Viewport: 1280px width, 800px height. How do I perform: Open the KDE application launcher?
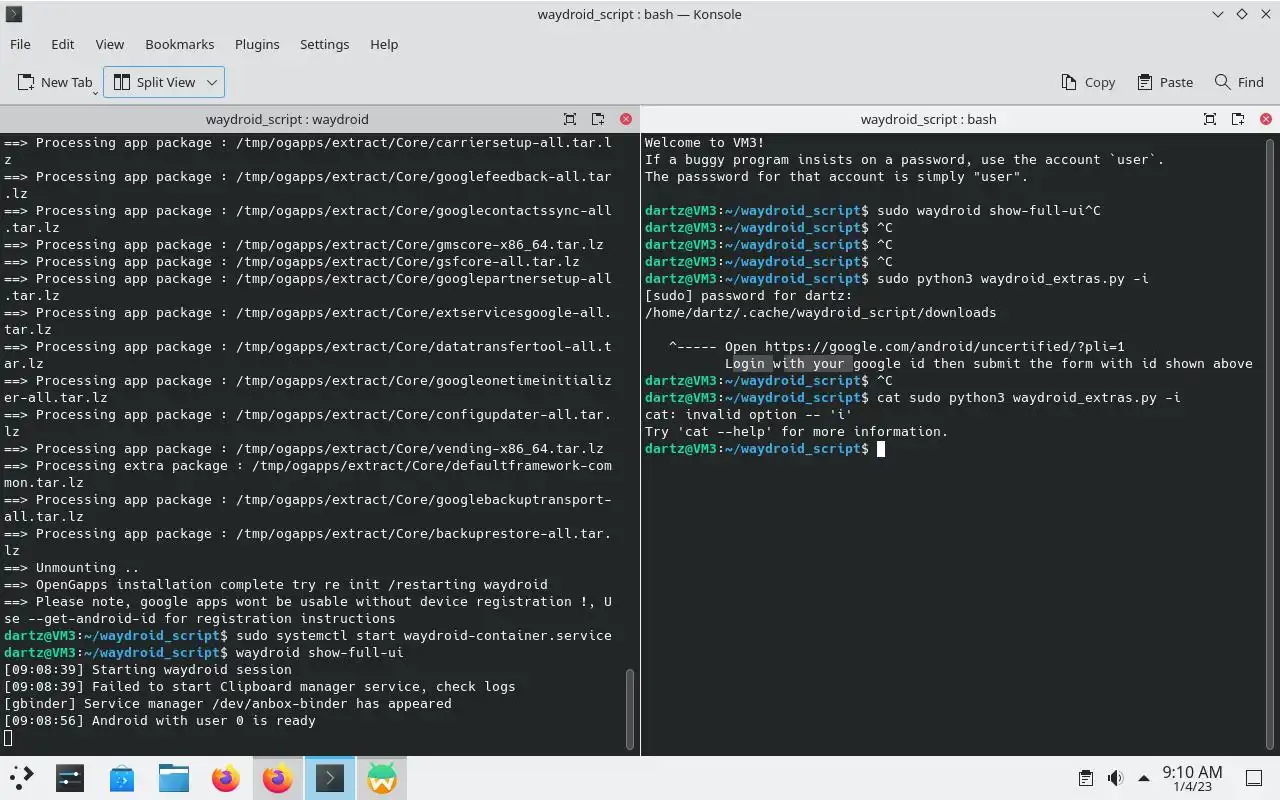(x=21, y=777)
